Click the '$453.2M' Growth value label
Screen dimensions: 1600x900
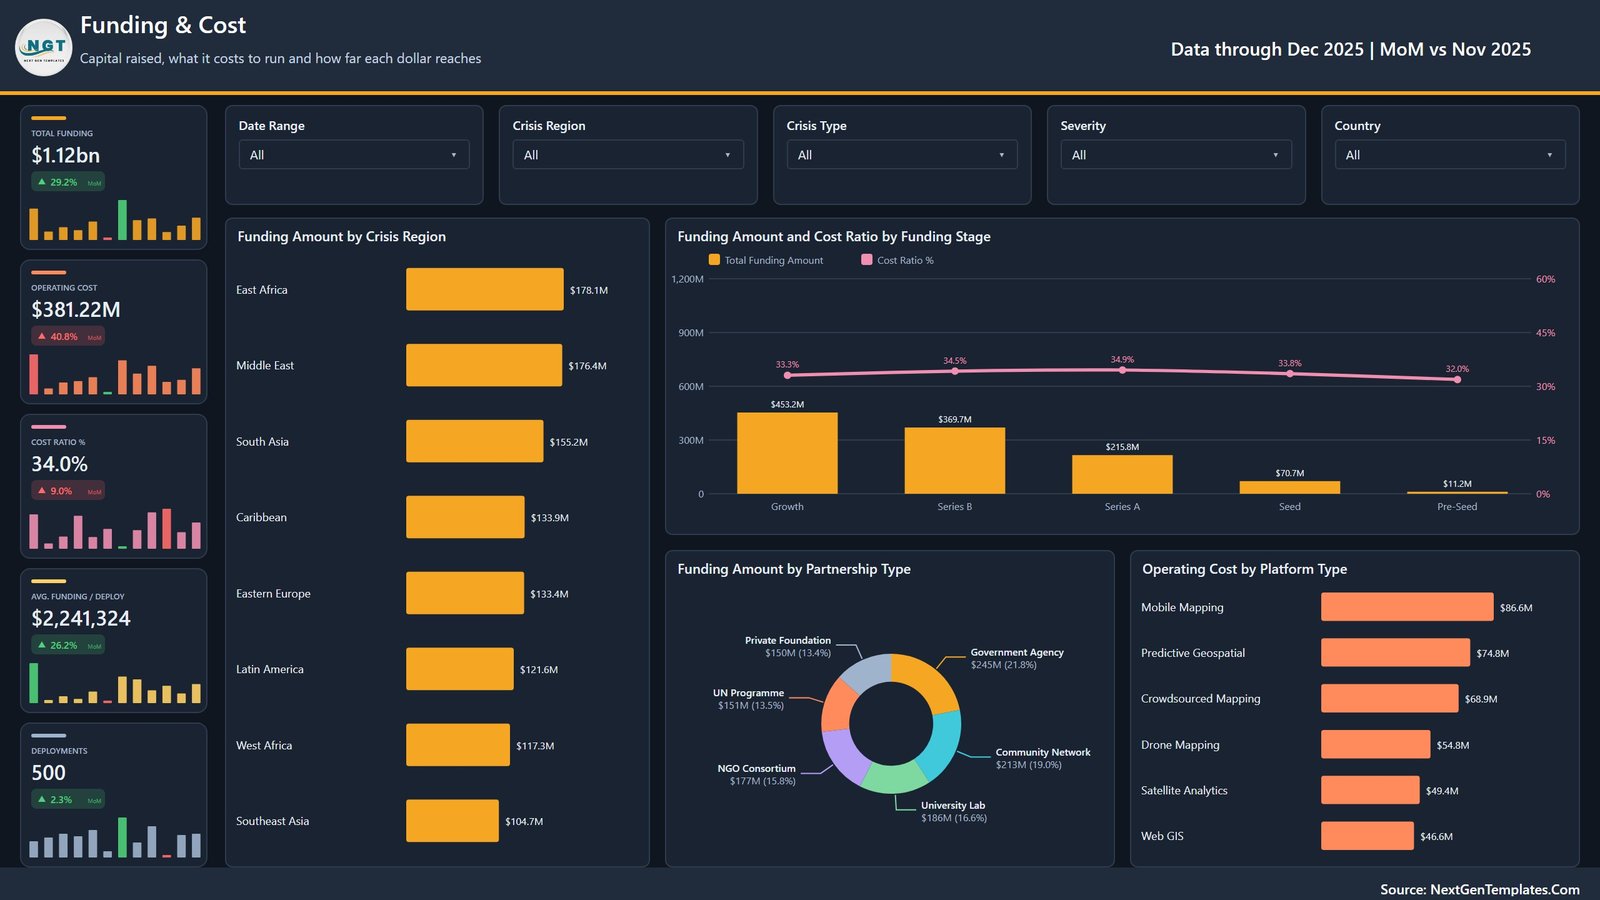tap(787, 404)
